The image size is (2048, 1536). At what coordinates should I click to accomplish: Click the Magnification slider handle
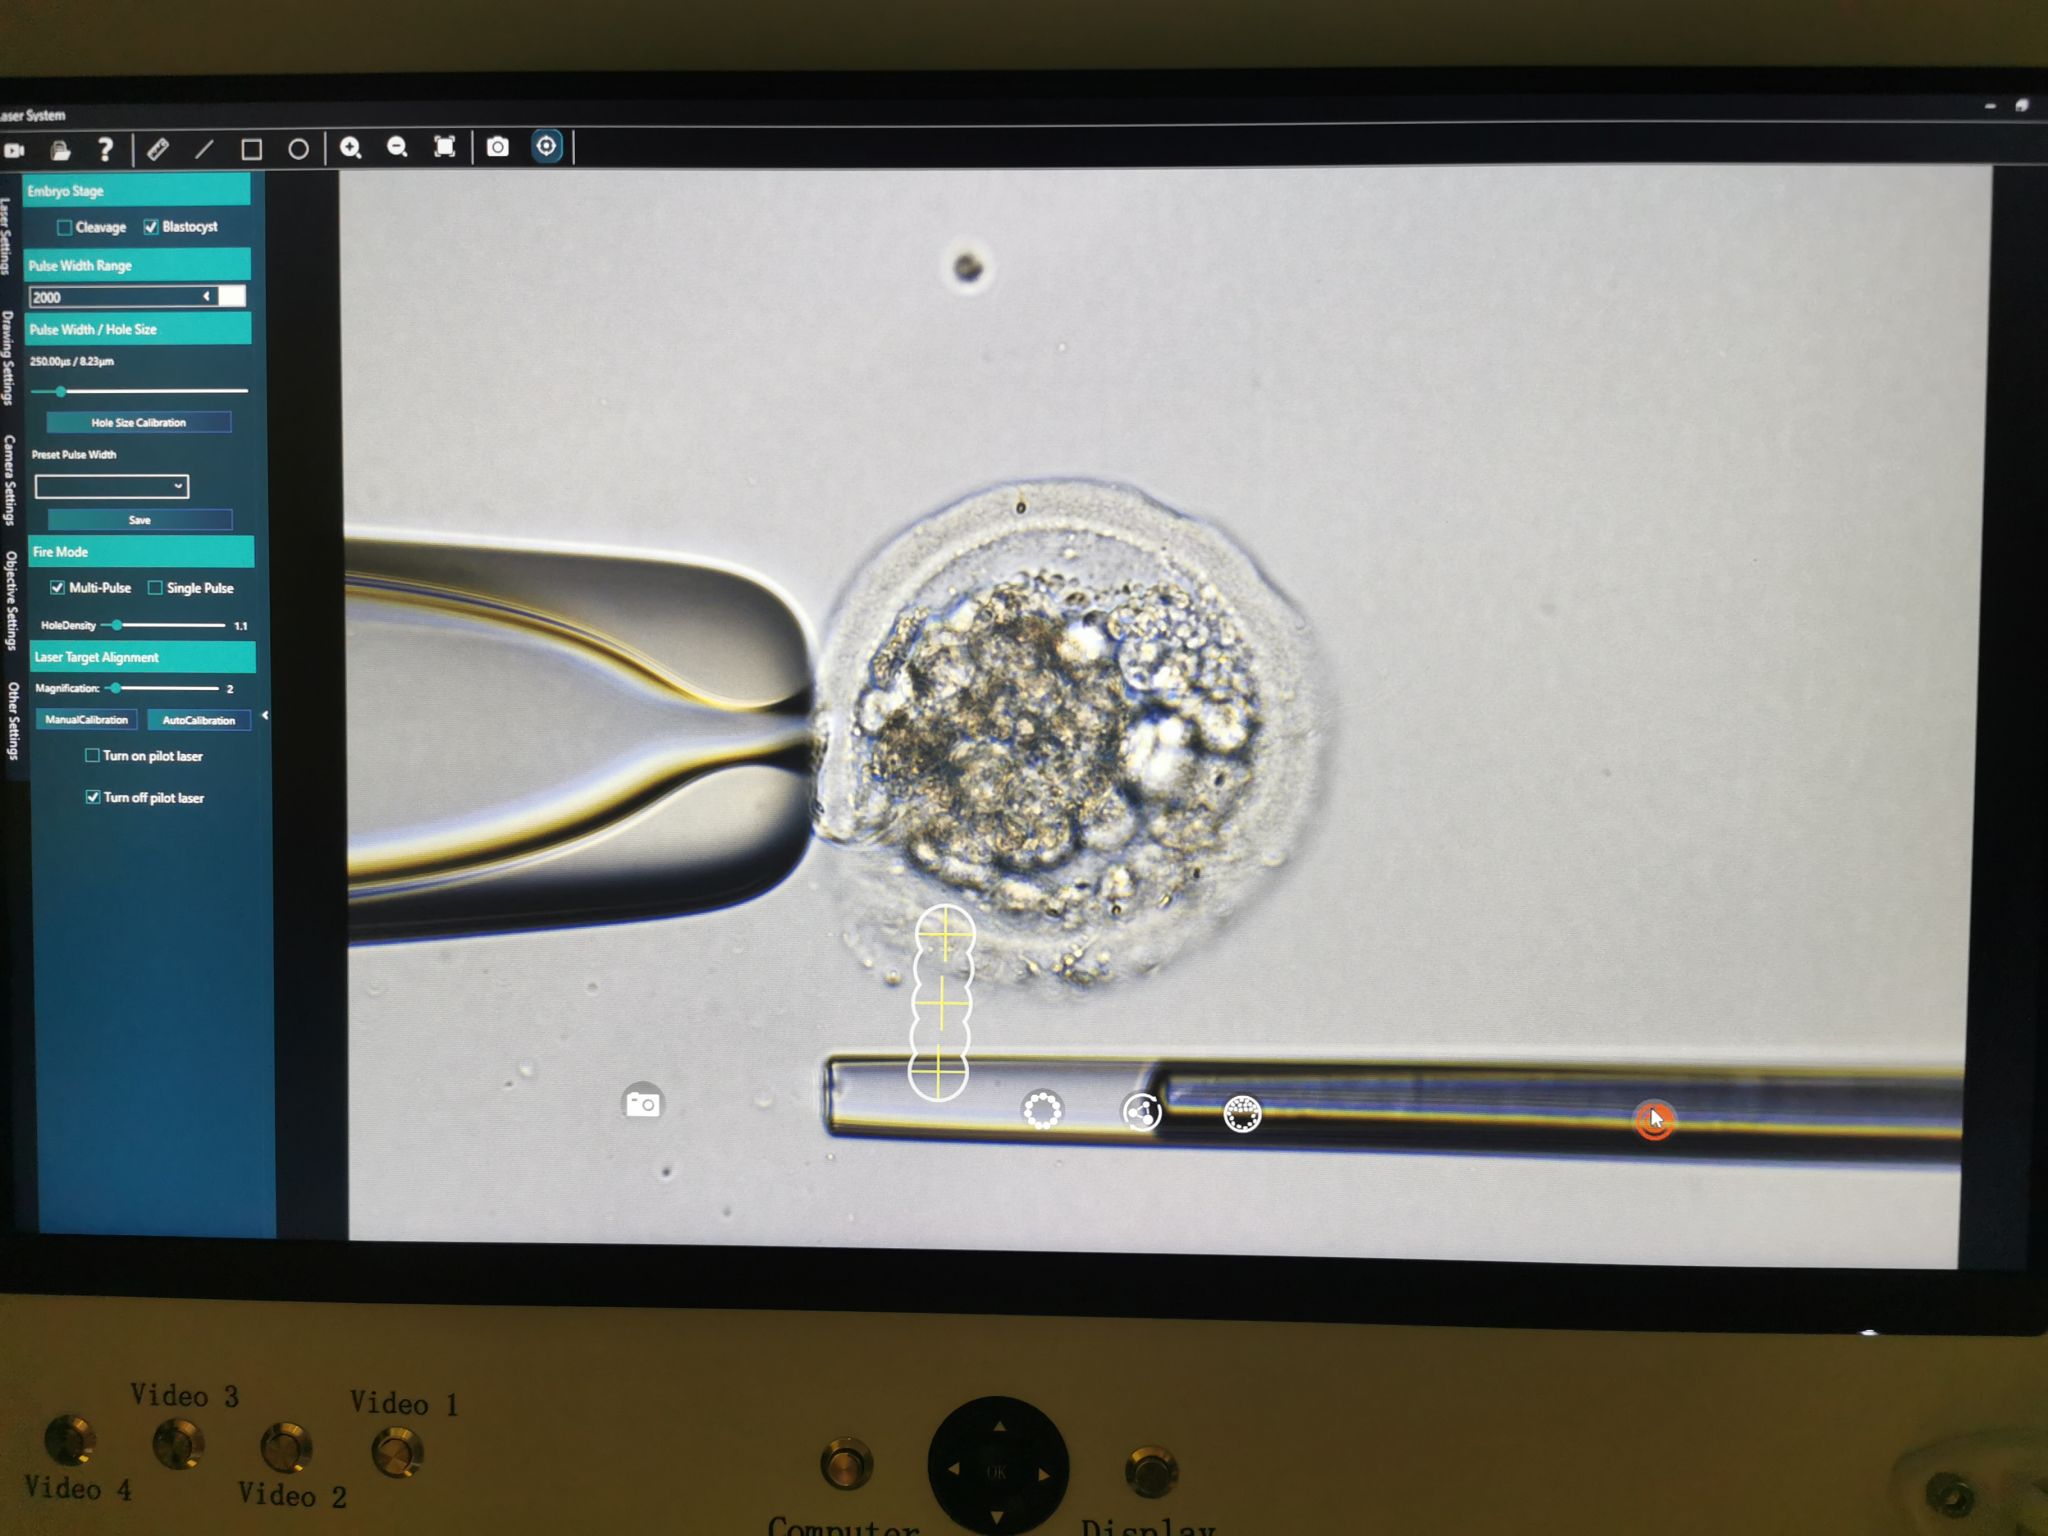pos(116,688)
